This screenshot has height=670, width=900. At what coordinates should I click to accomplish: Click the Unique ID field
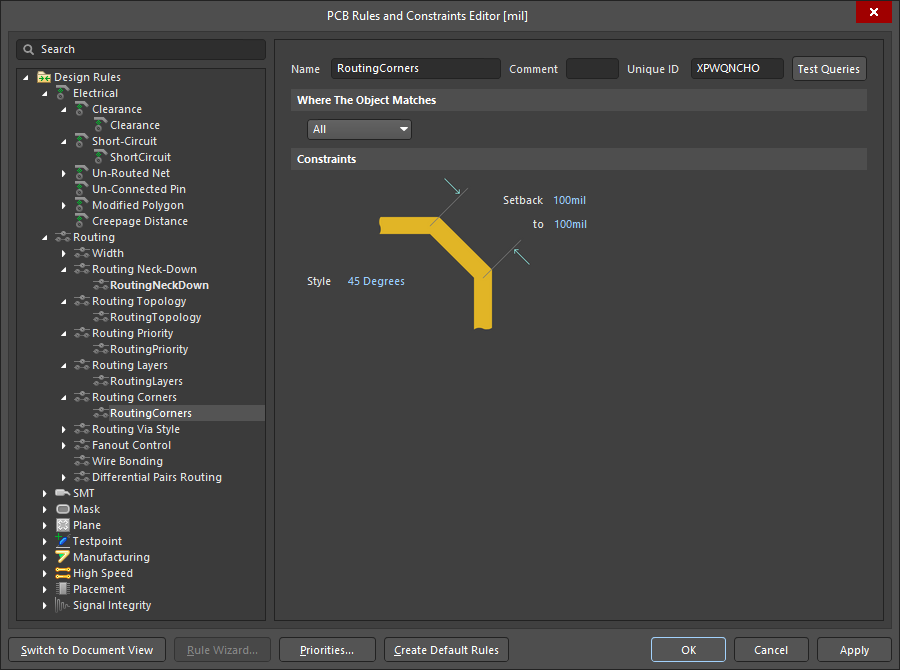pos(737,68)
